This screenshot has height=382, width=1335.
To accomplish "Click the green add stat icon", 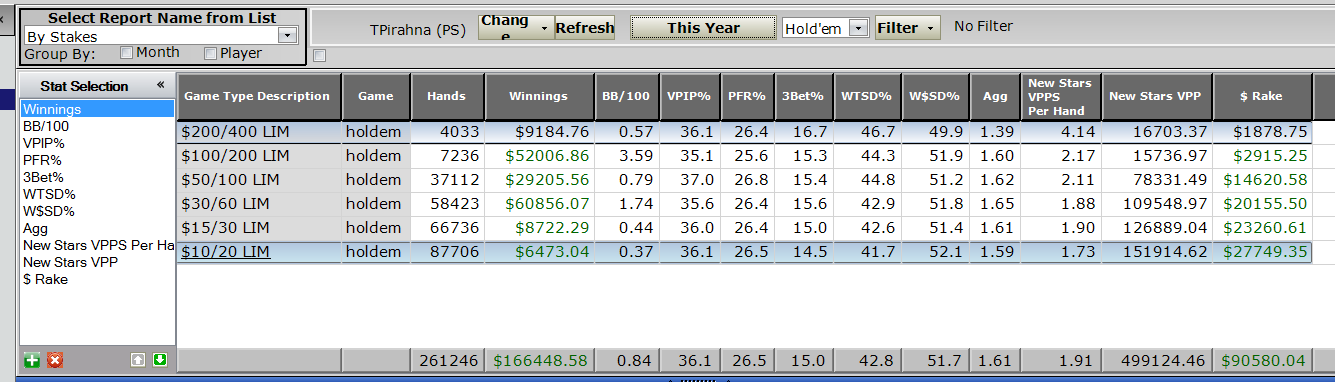I will tap(31, 359).
